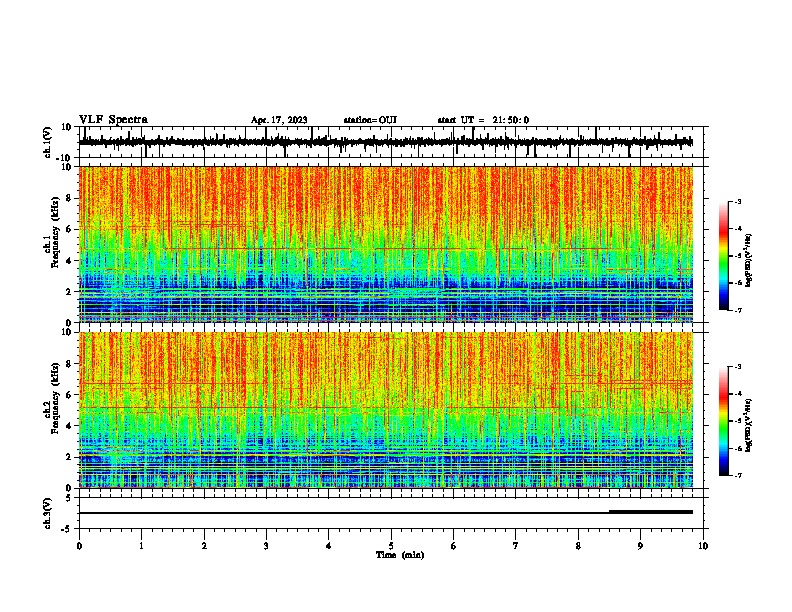Click the '-3' label on ch.1 color scale
The height and width of the screenshot is (612, 792).
coord(737,201)
